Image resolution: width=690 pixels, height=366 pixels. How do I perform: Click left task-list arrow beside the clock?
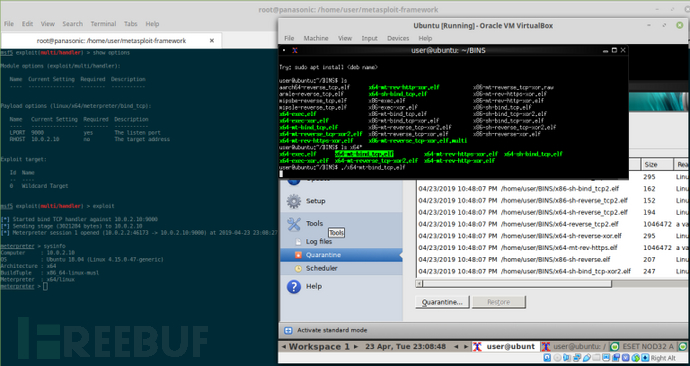tap(456, 347)
